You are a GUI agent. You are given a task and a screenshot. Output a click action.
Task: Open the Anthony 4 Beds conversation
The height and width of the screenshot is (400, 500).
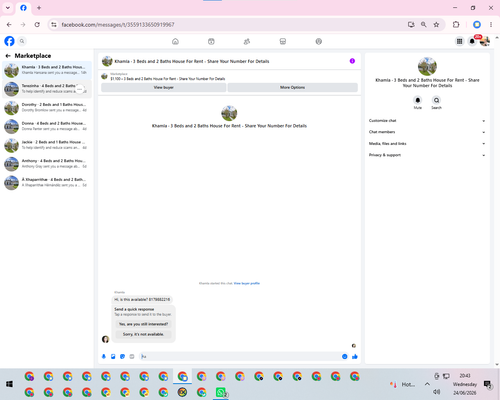47,164
